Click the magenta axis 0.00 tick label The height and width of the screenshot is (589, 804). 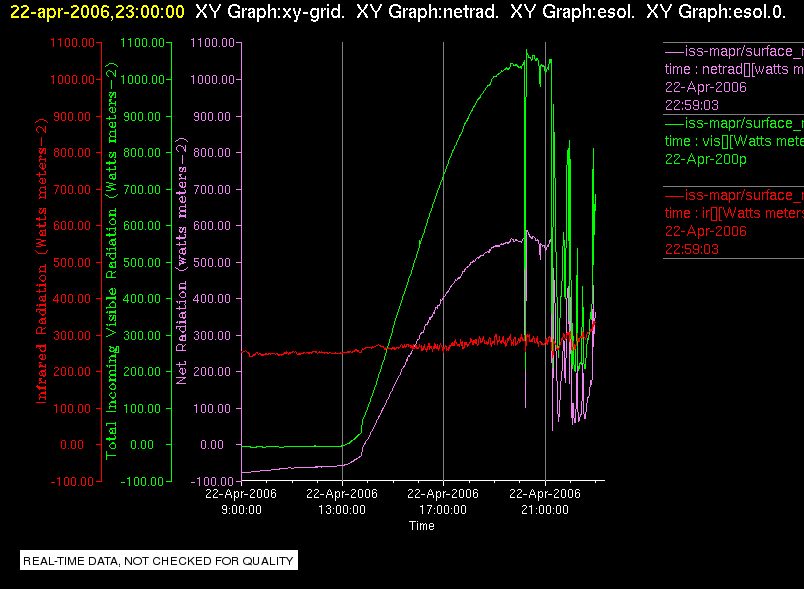(212, 445)
